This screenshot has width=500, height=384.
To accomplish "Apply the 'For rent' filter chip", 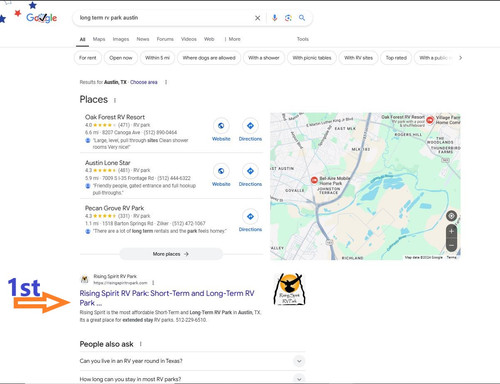I will pyautogui.click(x=88, y=58).
